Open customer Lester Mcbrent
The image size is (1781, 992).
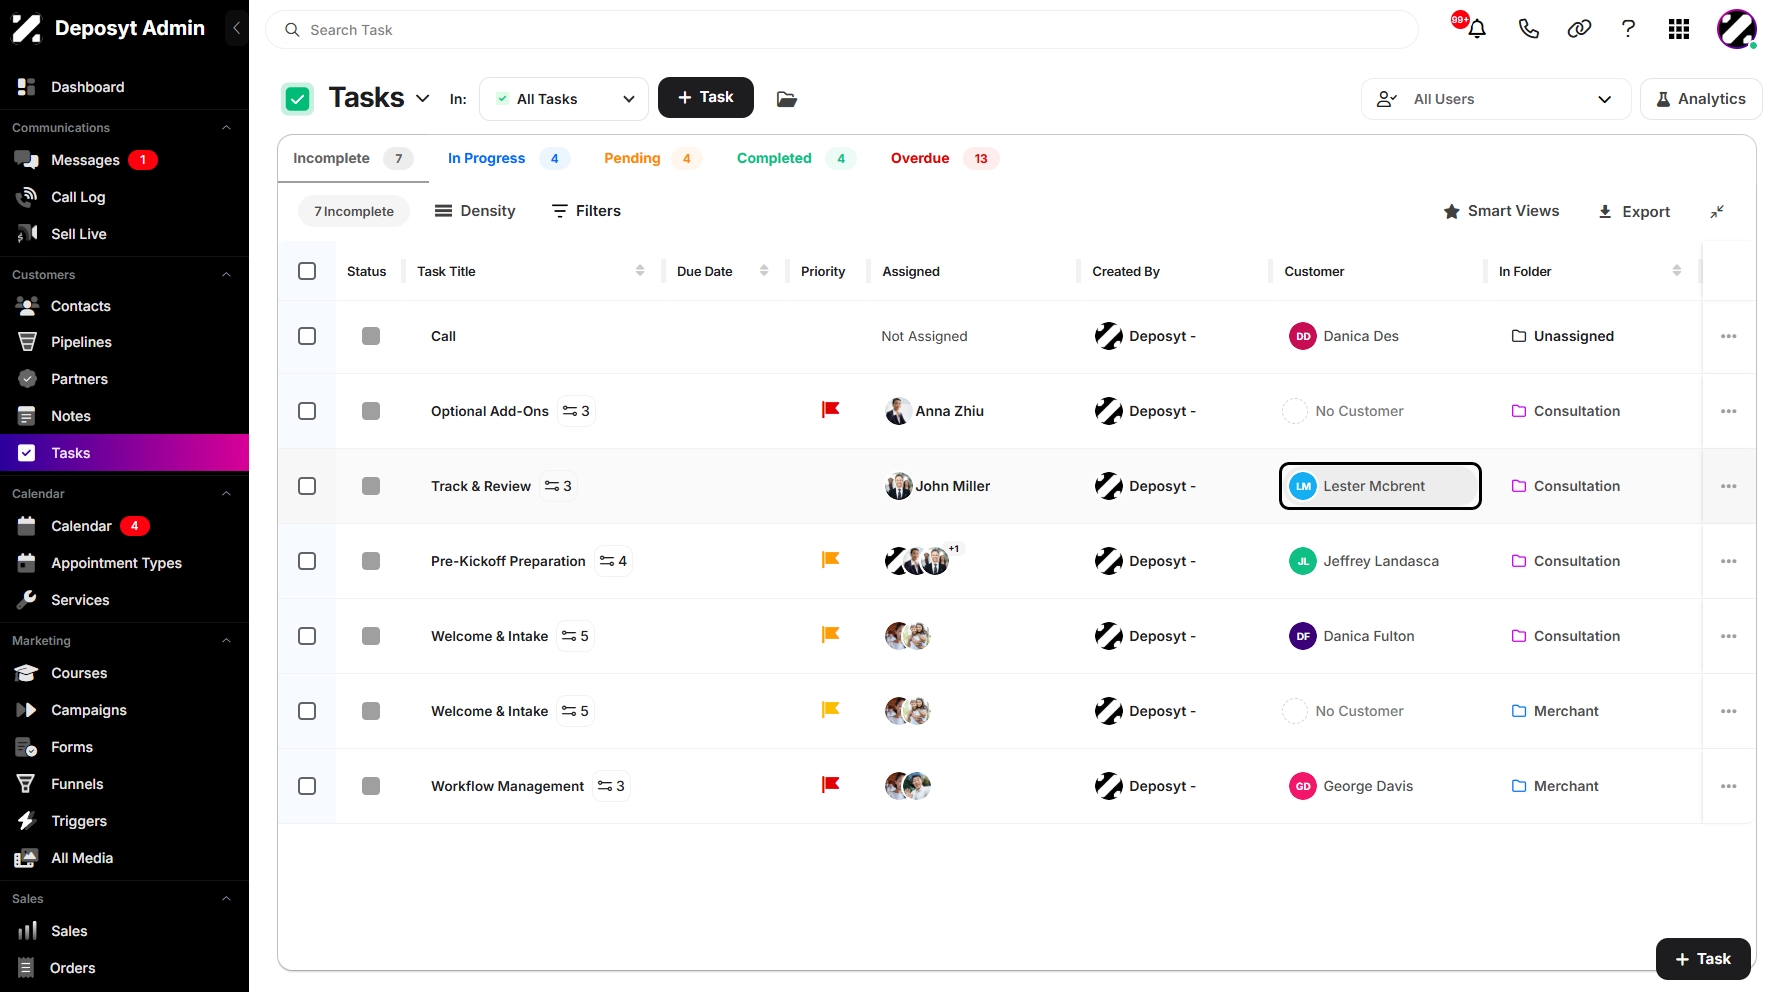pyautogui.click(x=1380, y=486)
